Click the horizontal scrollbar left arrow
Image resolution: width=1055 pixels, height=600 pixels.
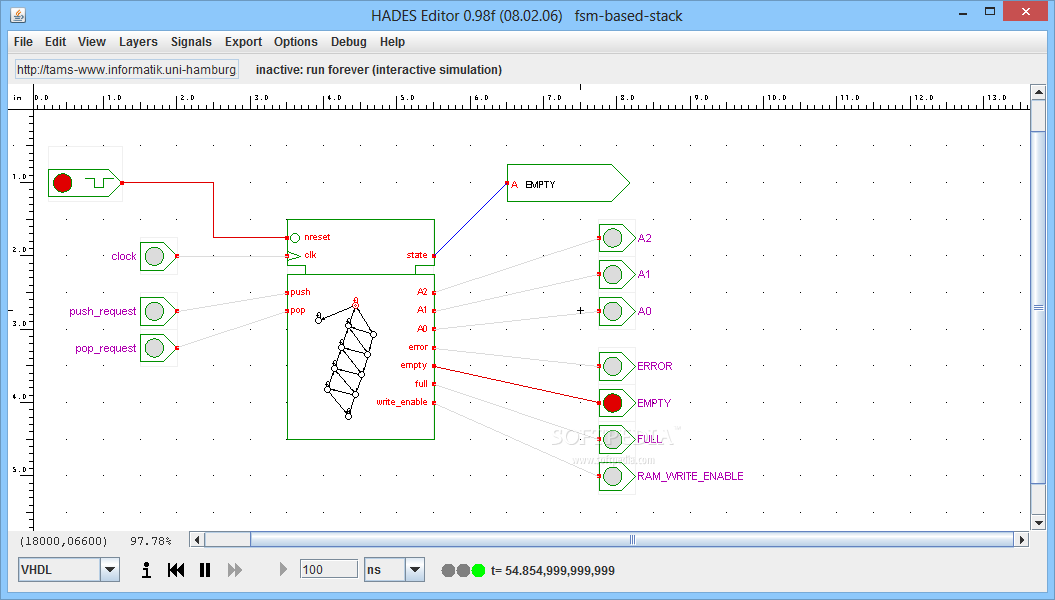(197, 539)
